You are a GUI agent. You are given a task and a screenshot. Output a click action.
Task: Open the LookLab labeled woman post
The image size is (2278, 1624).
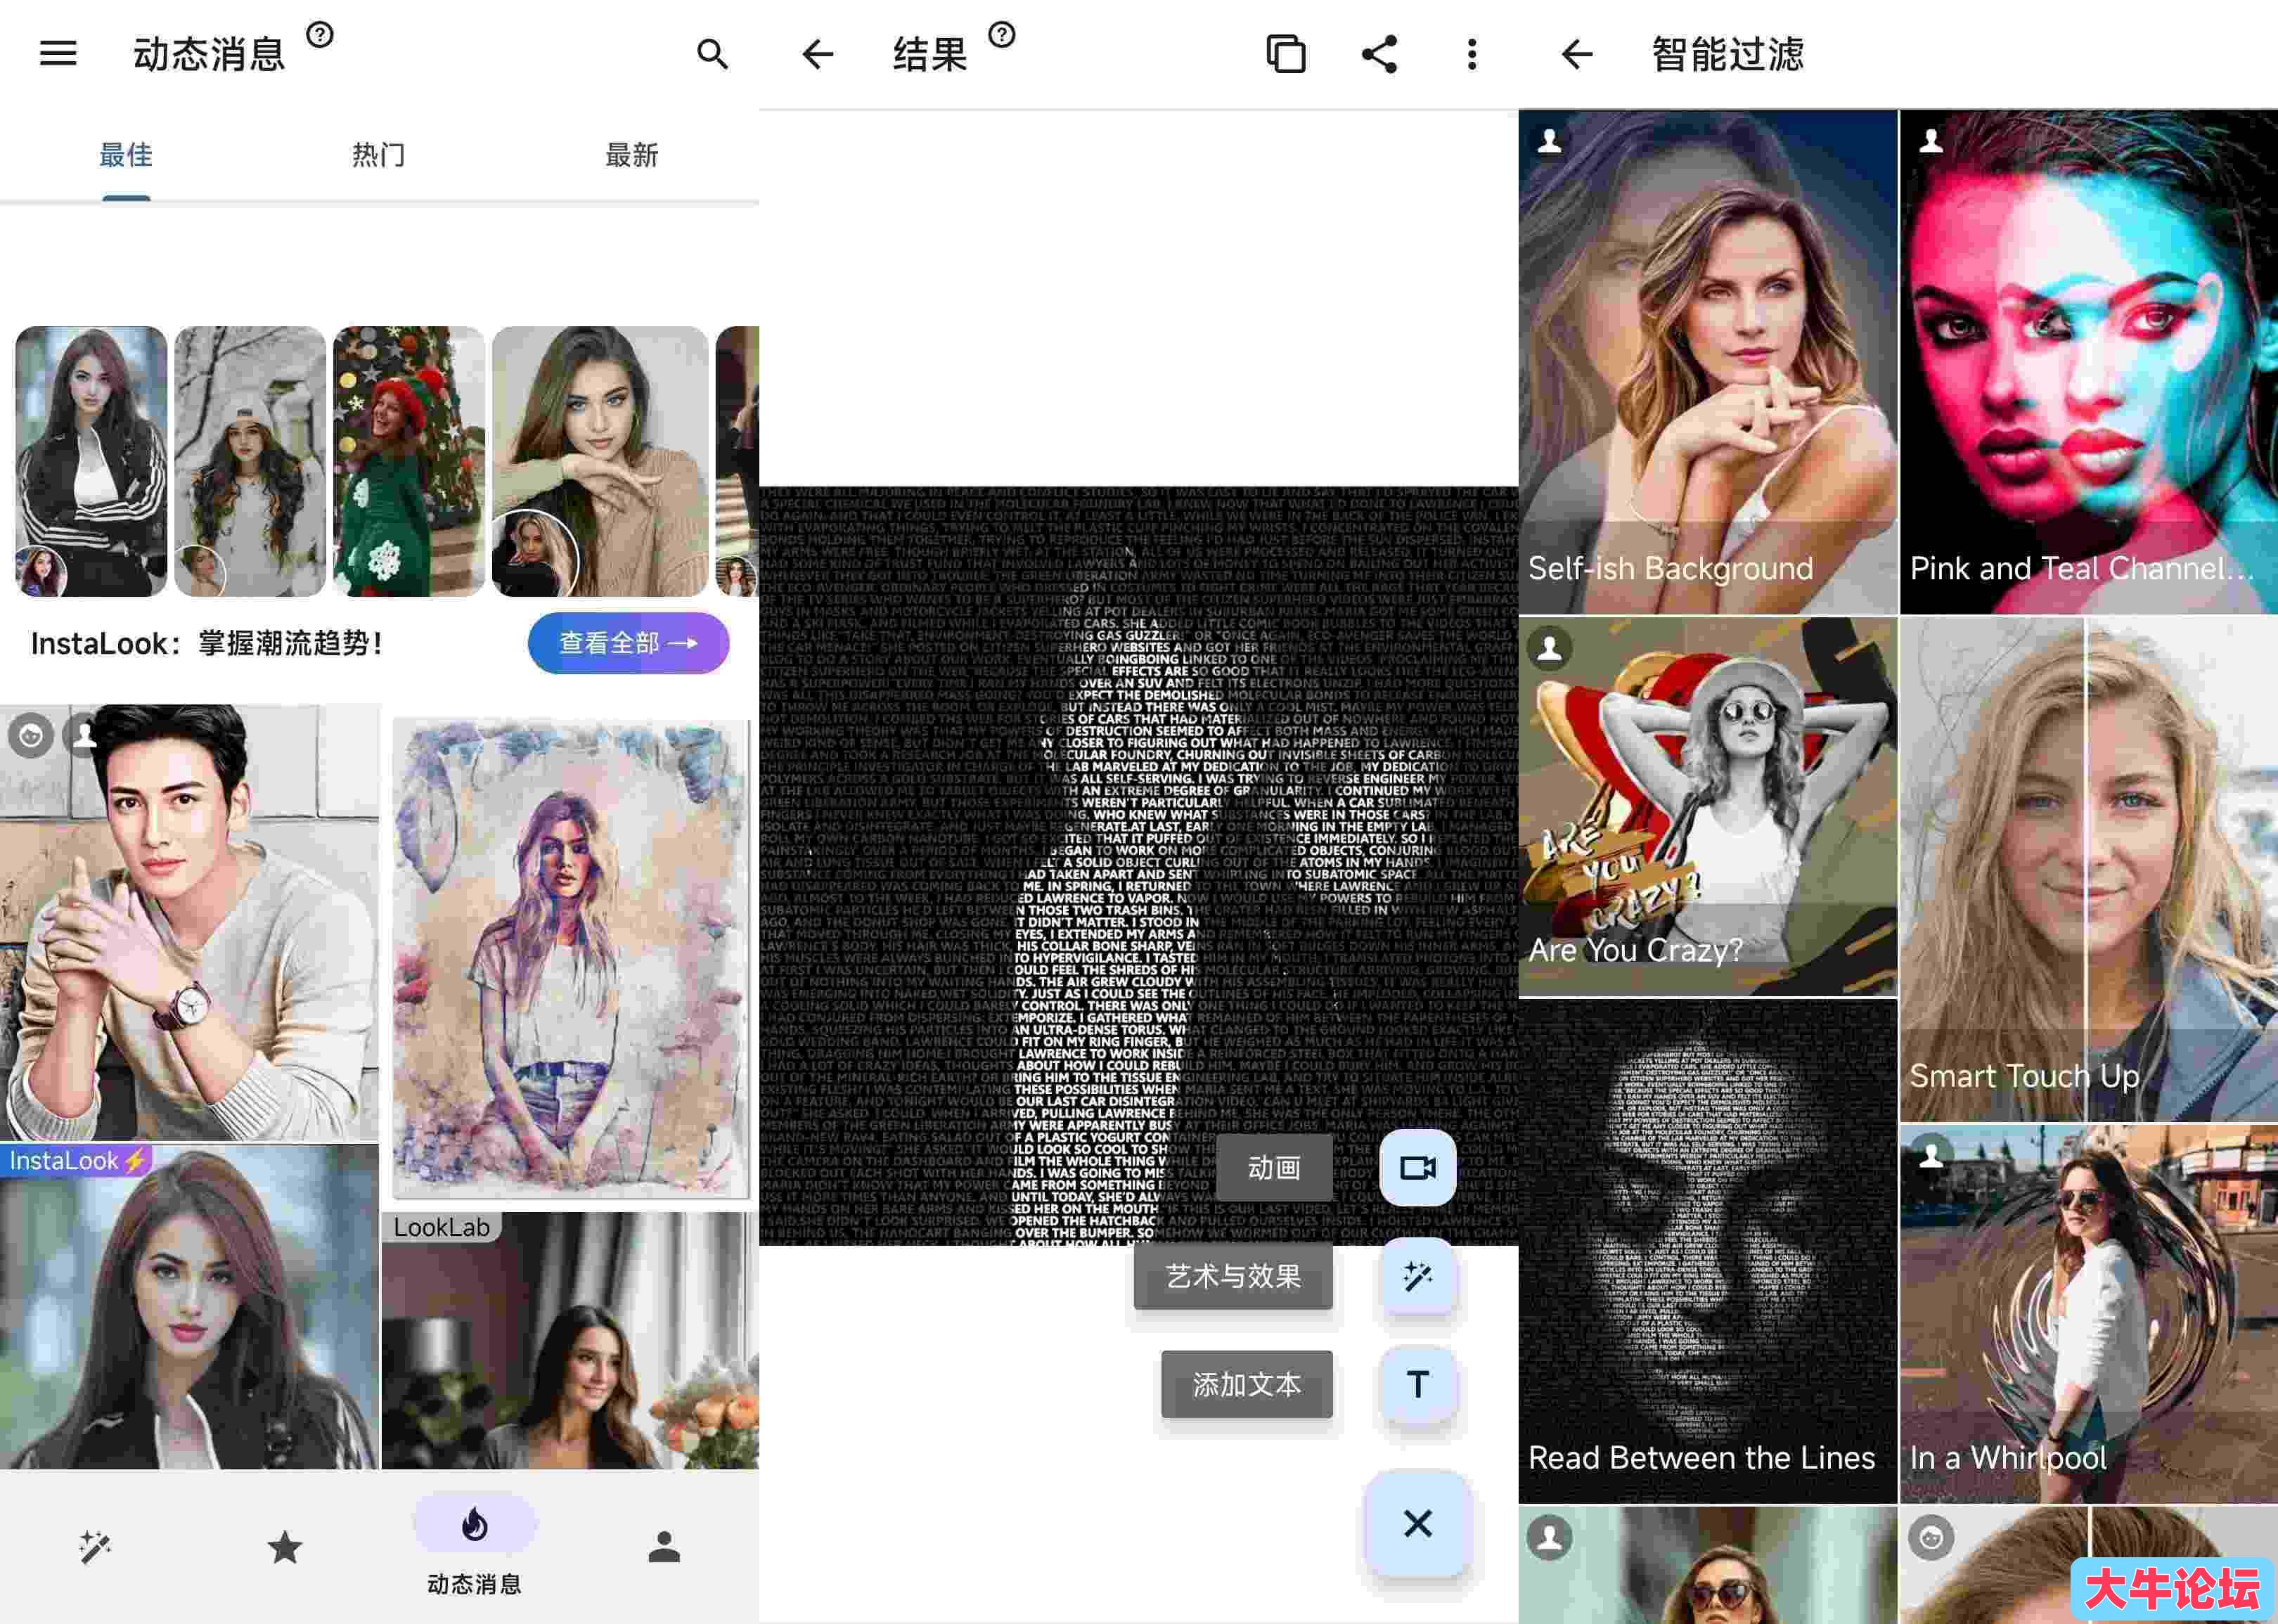coord(570,1340)
